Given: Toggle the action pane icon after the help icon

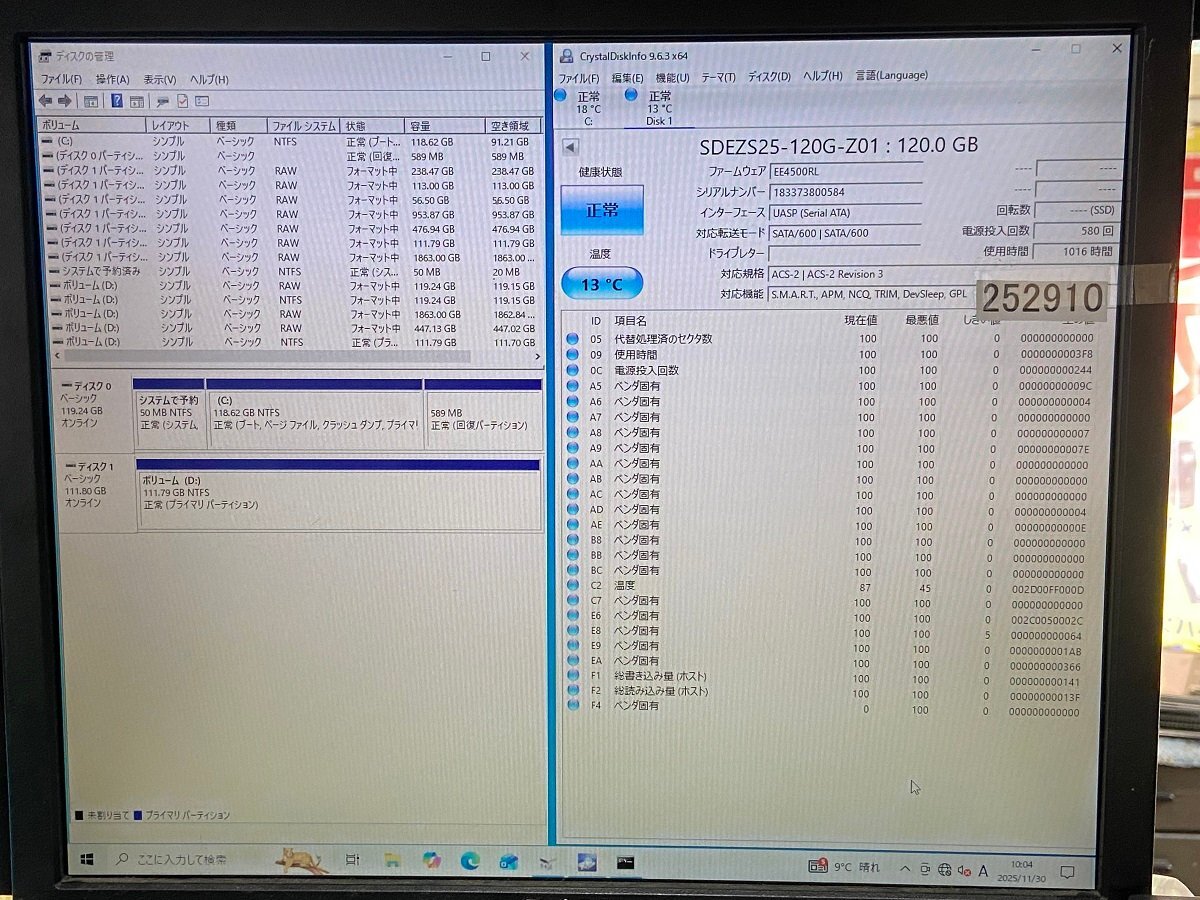Looking at the screenshot, I should click(x=136, y=101).
